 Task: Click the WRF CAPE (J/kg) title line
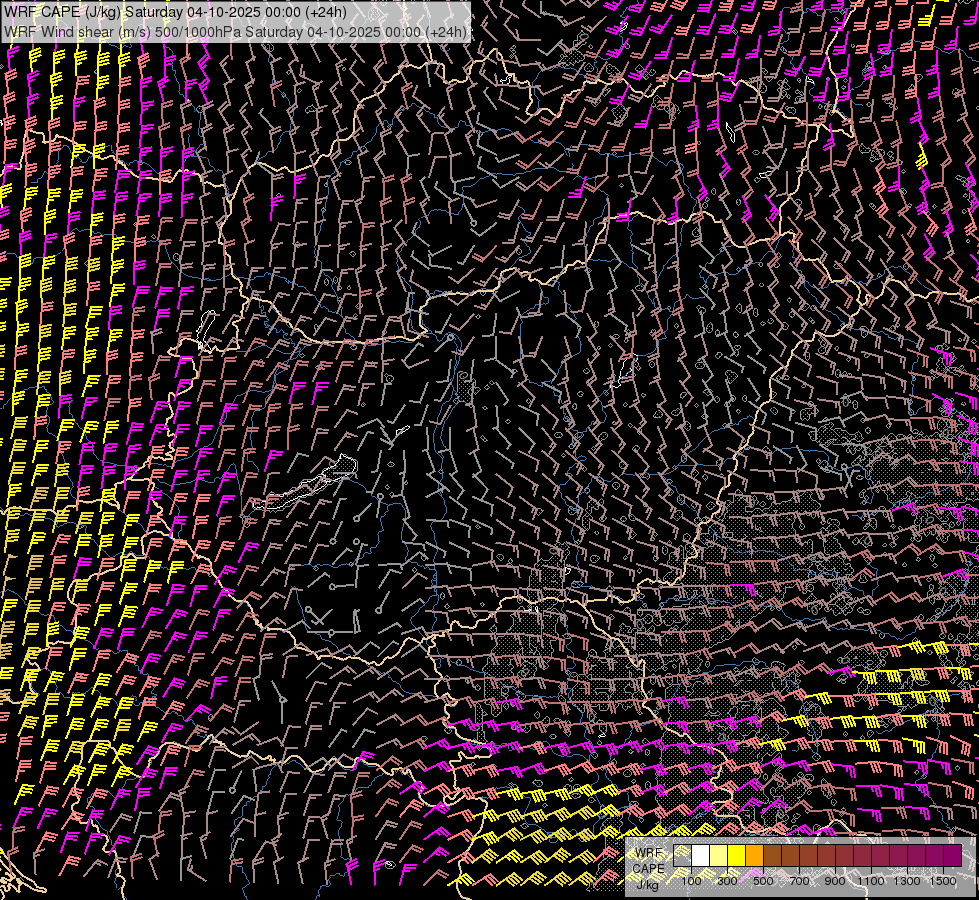(177, 12)
